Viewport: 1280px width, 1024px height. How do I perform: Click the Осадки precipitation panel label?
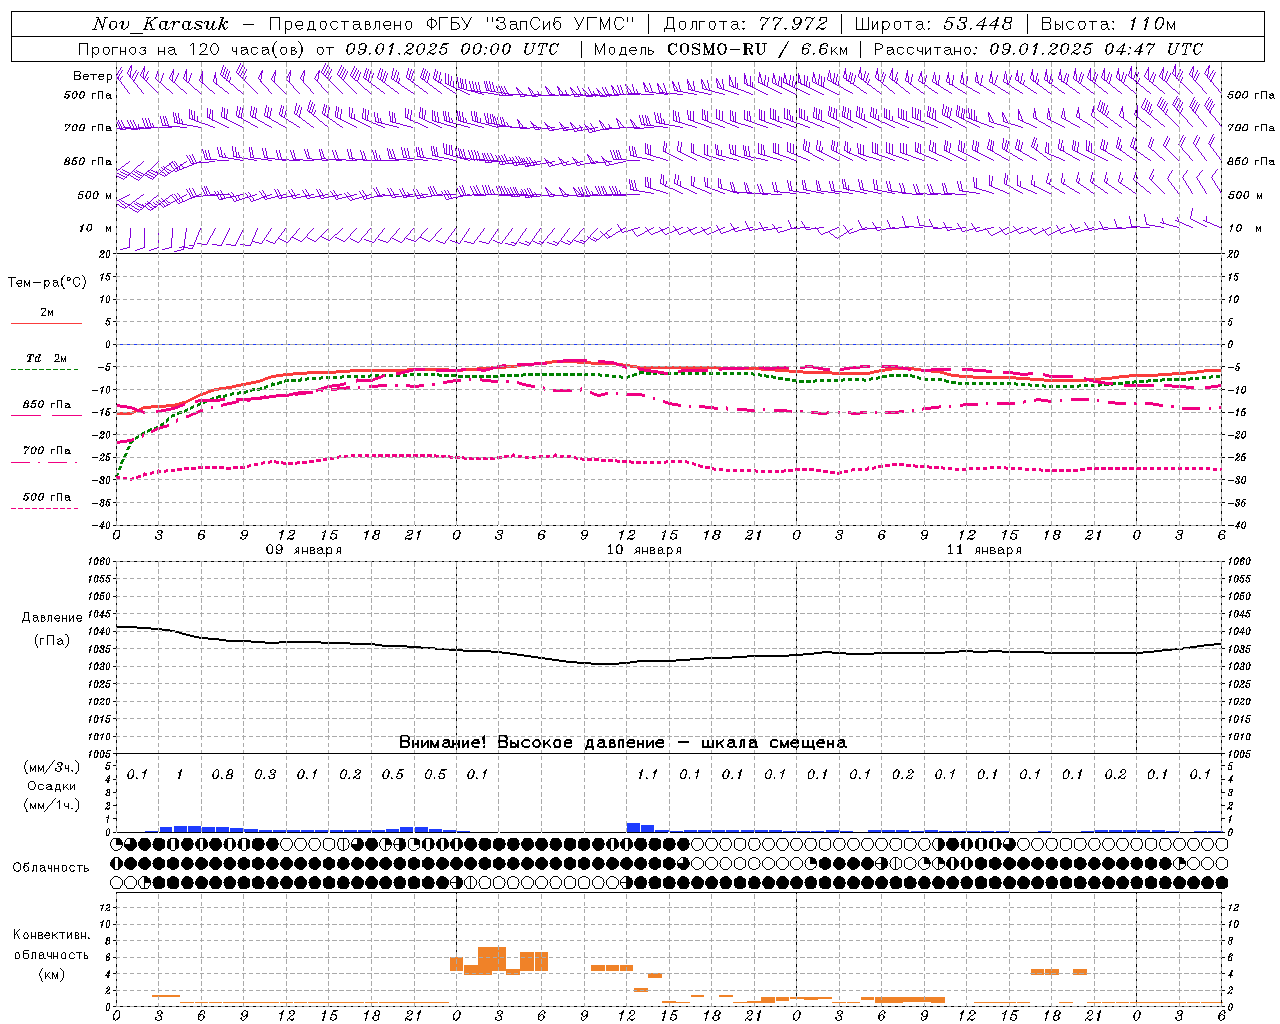point(52,786)
